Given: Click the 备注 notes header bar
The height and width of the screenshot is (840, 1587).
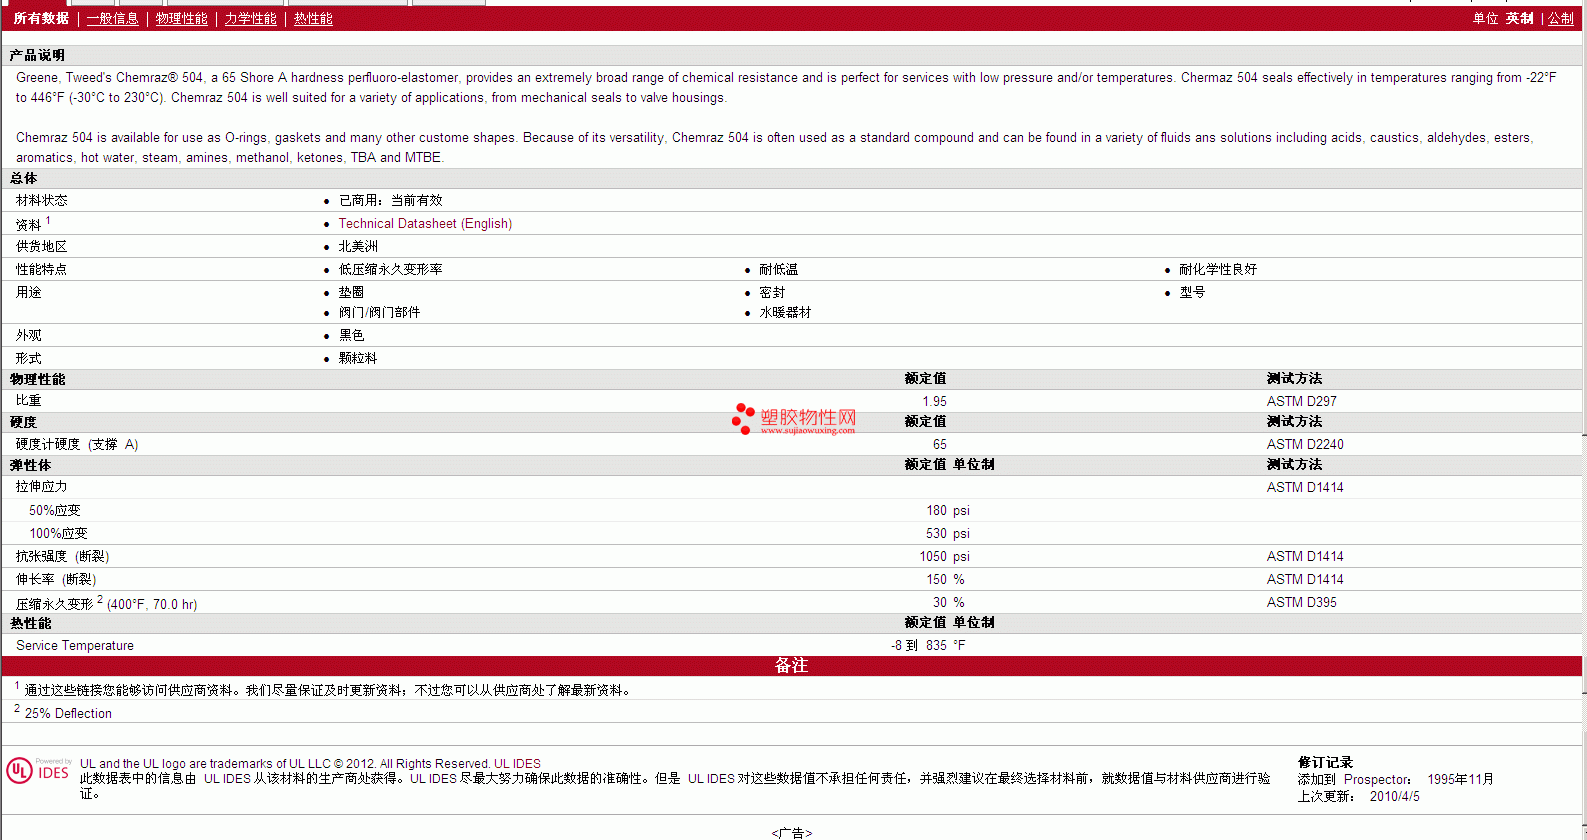Looking at the screenshot, I should click(x=791, y=665).
